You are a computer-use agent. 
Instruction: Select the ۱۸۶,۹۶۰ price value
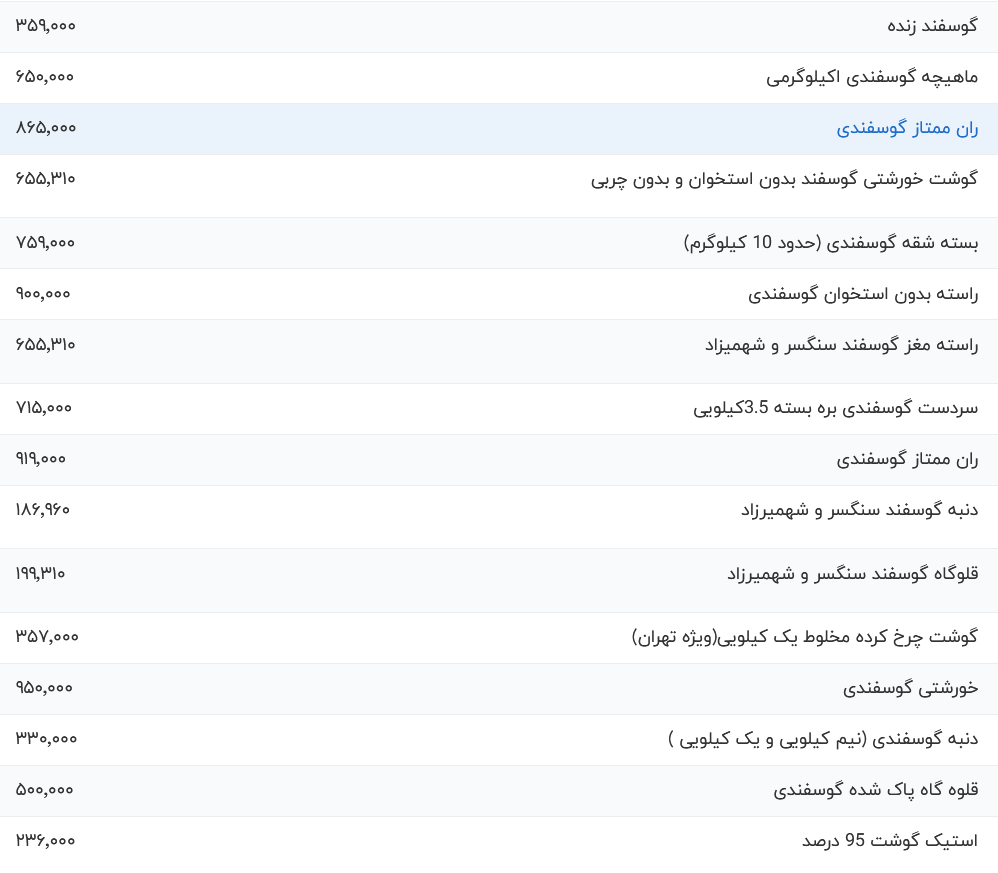(x=44, y=510)
